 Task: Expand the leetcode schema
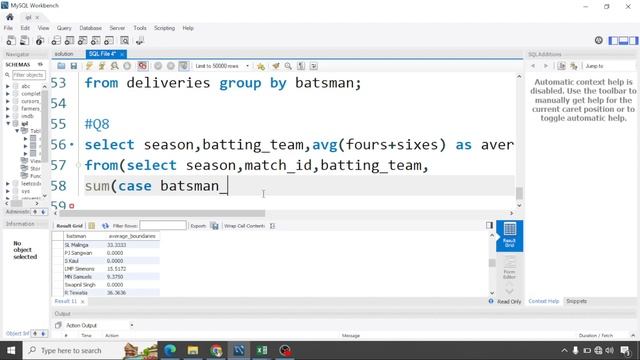(8, 184)
